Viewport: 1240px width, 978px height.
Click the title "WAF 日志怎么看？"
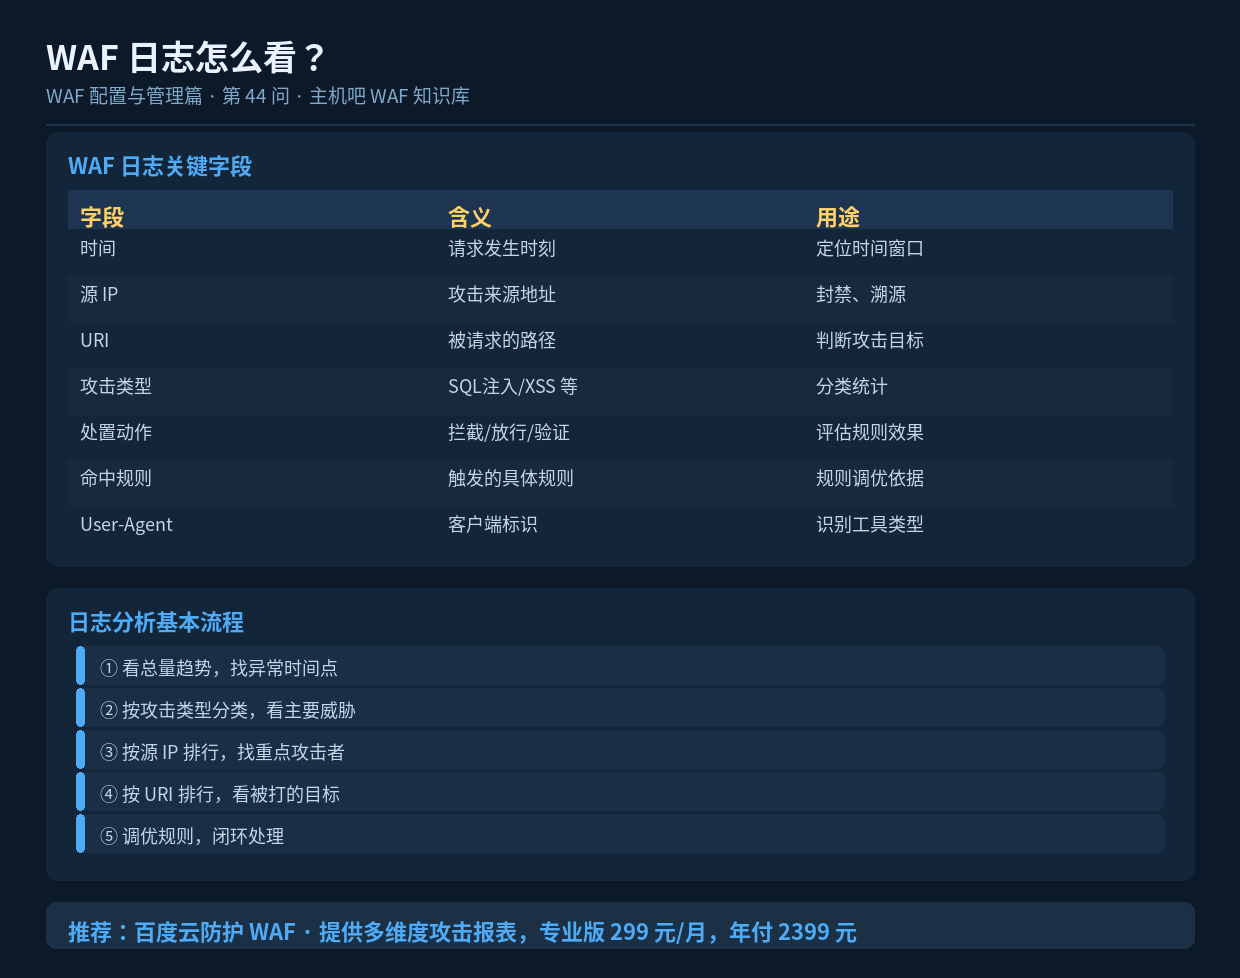point(186,58)
